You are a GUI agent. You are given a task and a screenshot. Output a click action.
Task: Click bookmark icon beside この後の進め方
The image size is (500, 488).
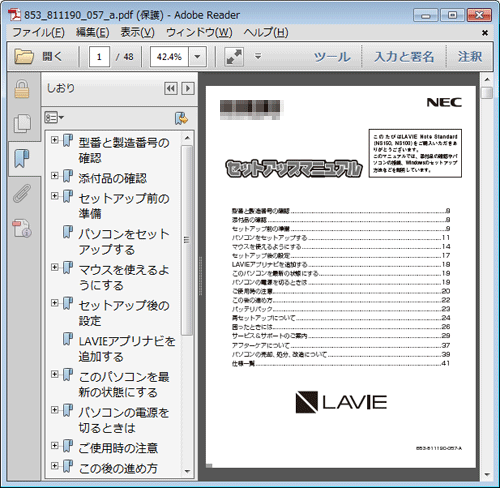point(68,466)
